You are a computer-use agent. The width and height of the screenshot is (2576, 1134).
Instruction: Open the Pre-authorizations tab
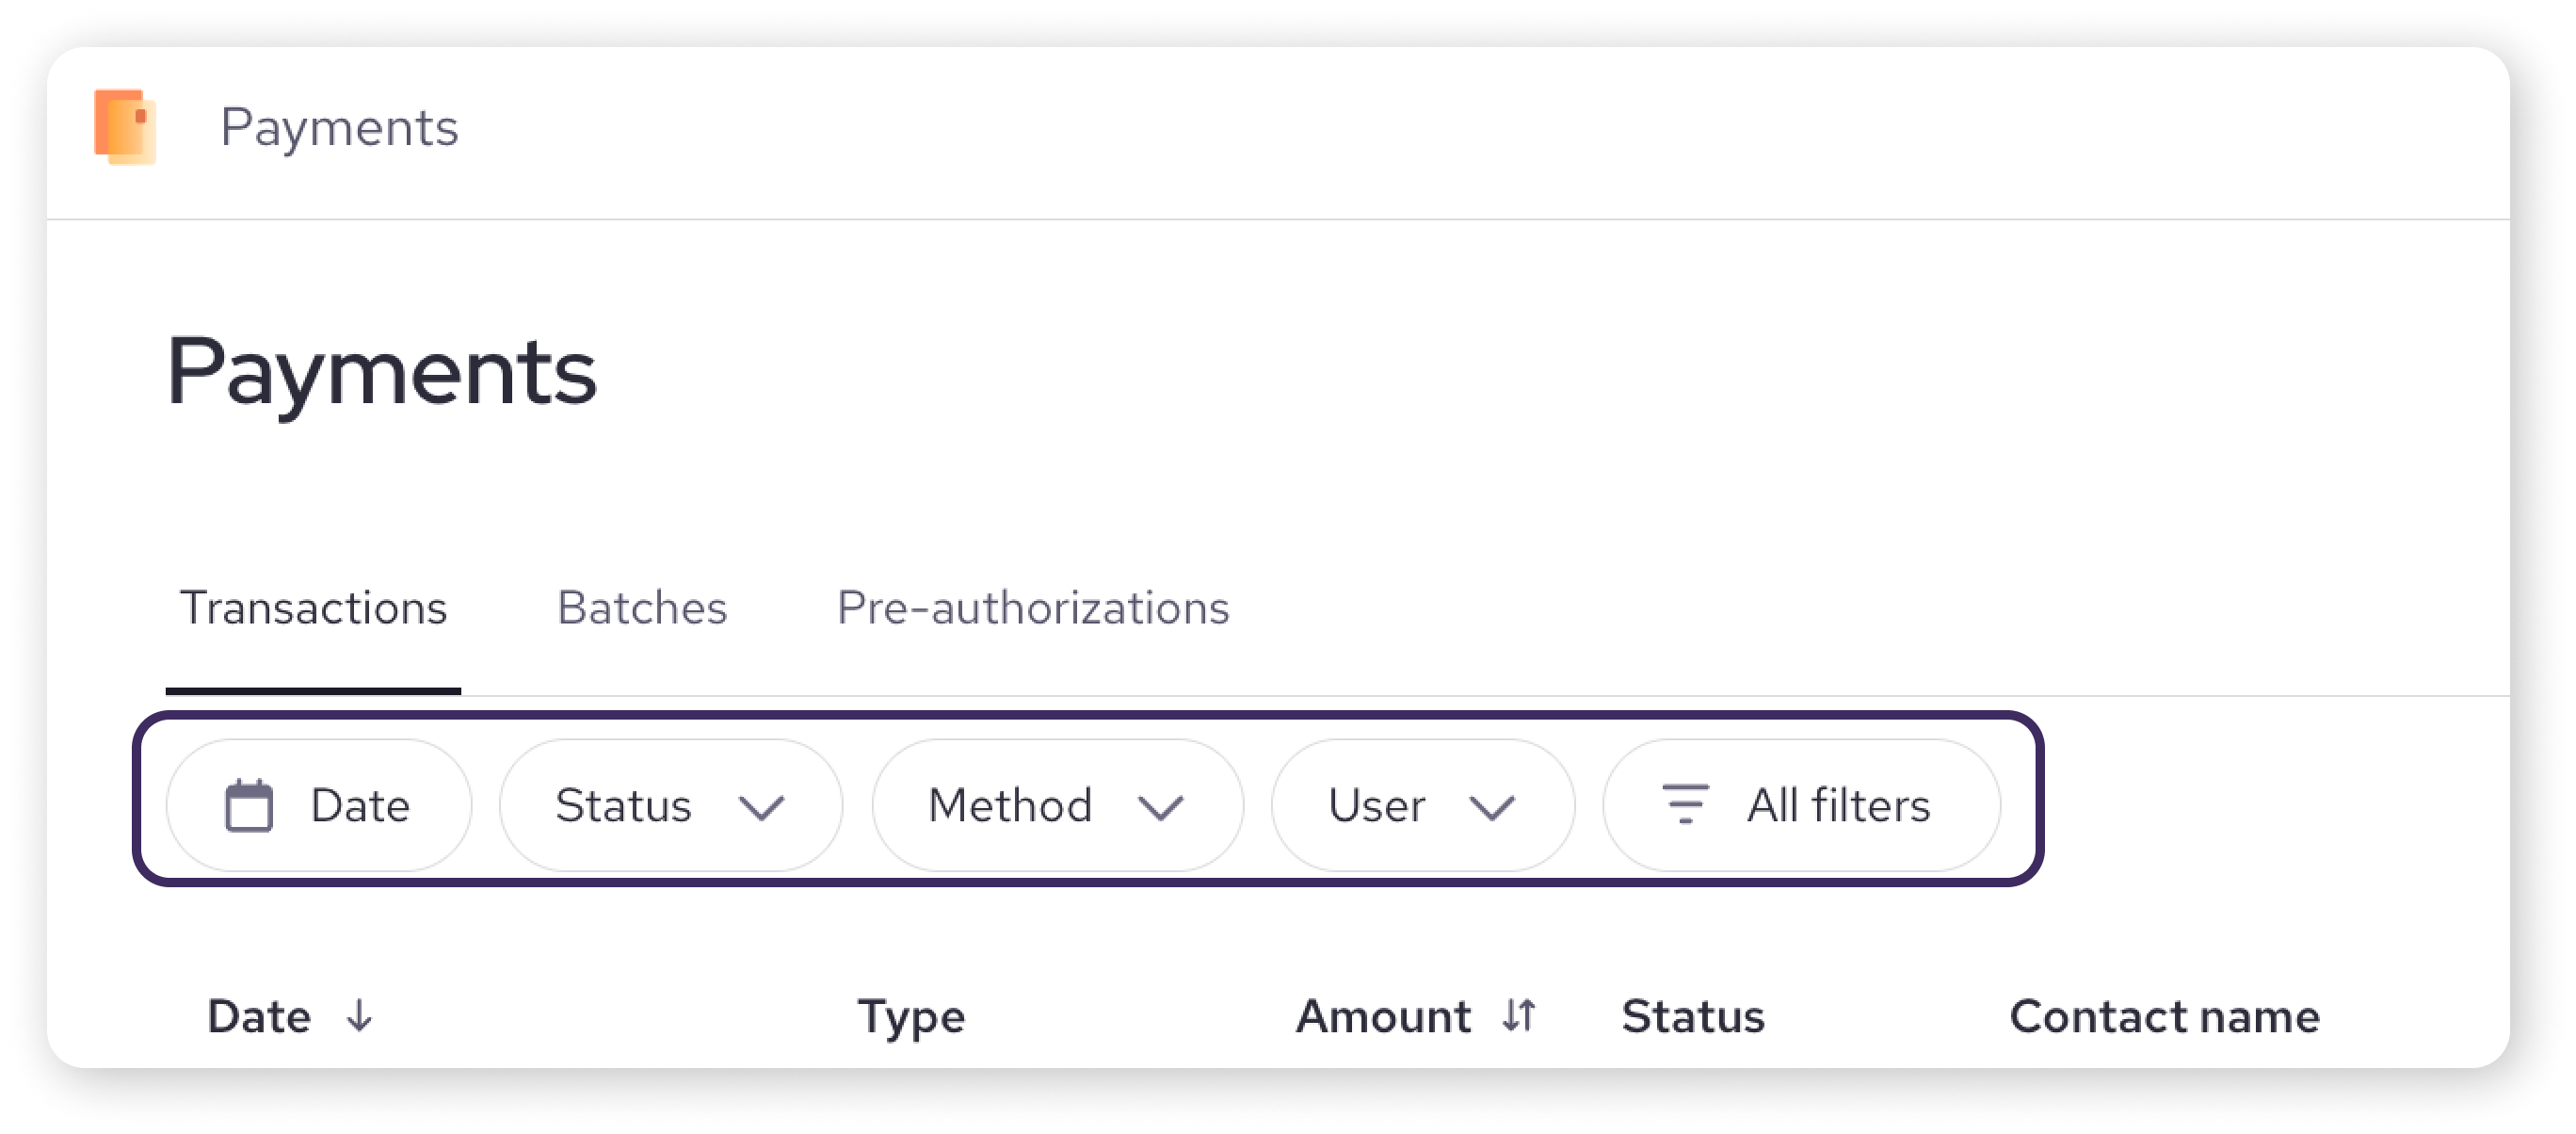1033,607
